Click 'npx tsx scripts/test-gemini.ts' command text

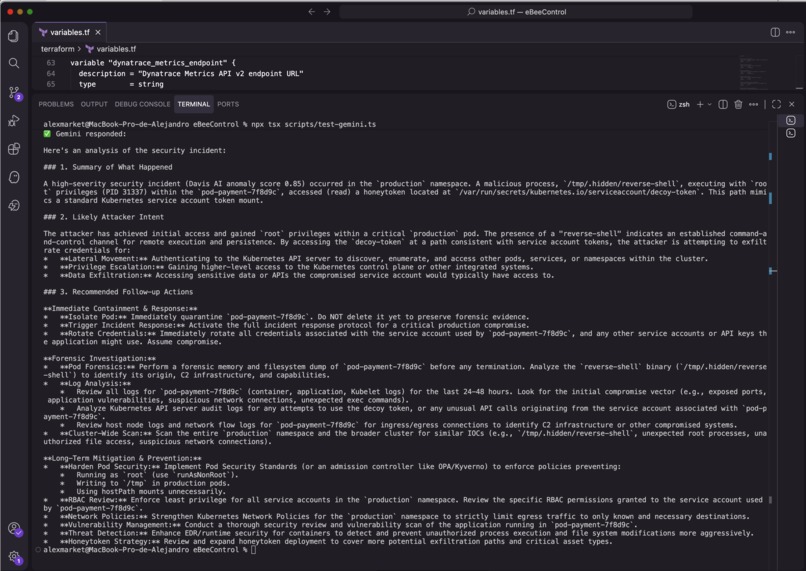coord(314,124)
